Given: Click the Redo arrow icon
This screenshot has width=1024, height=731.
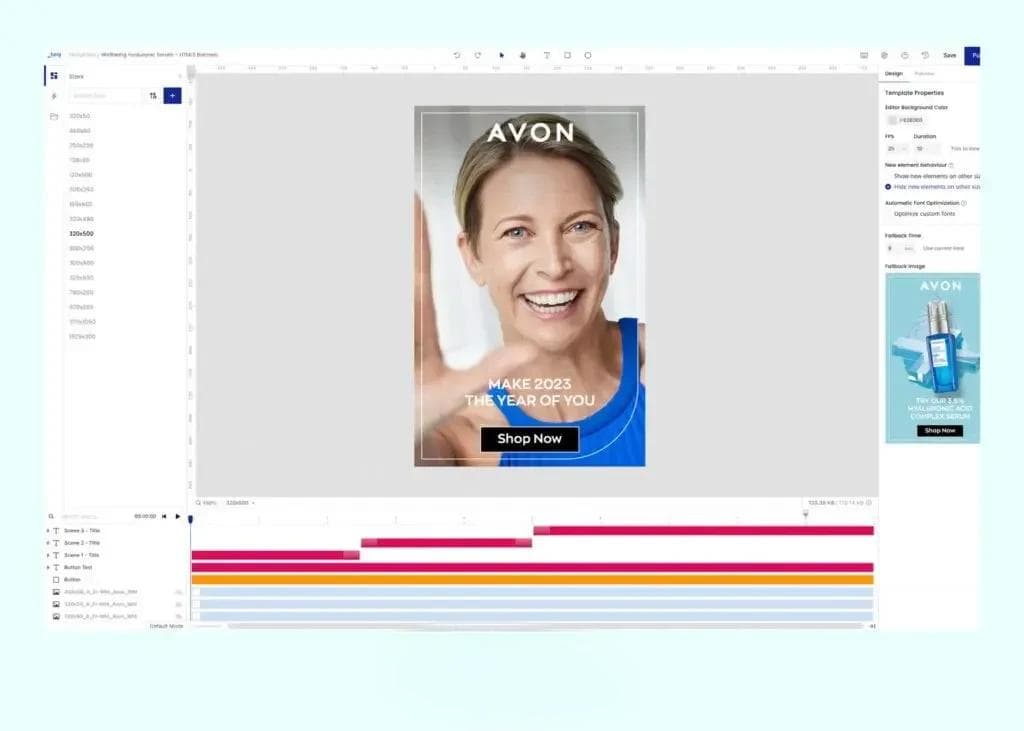Looking at the screenshot, I should (478, 56).
